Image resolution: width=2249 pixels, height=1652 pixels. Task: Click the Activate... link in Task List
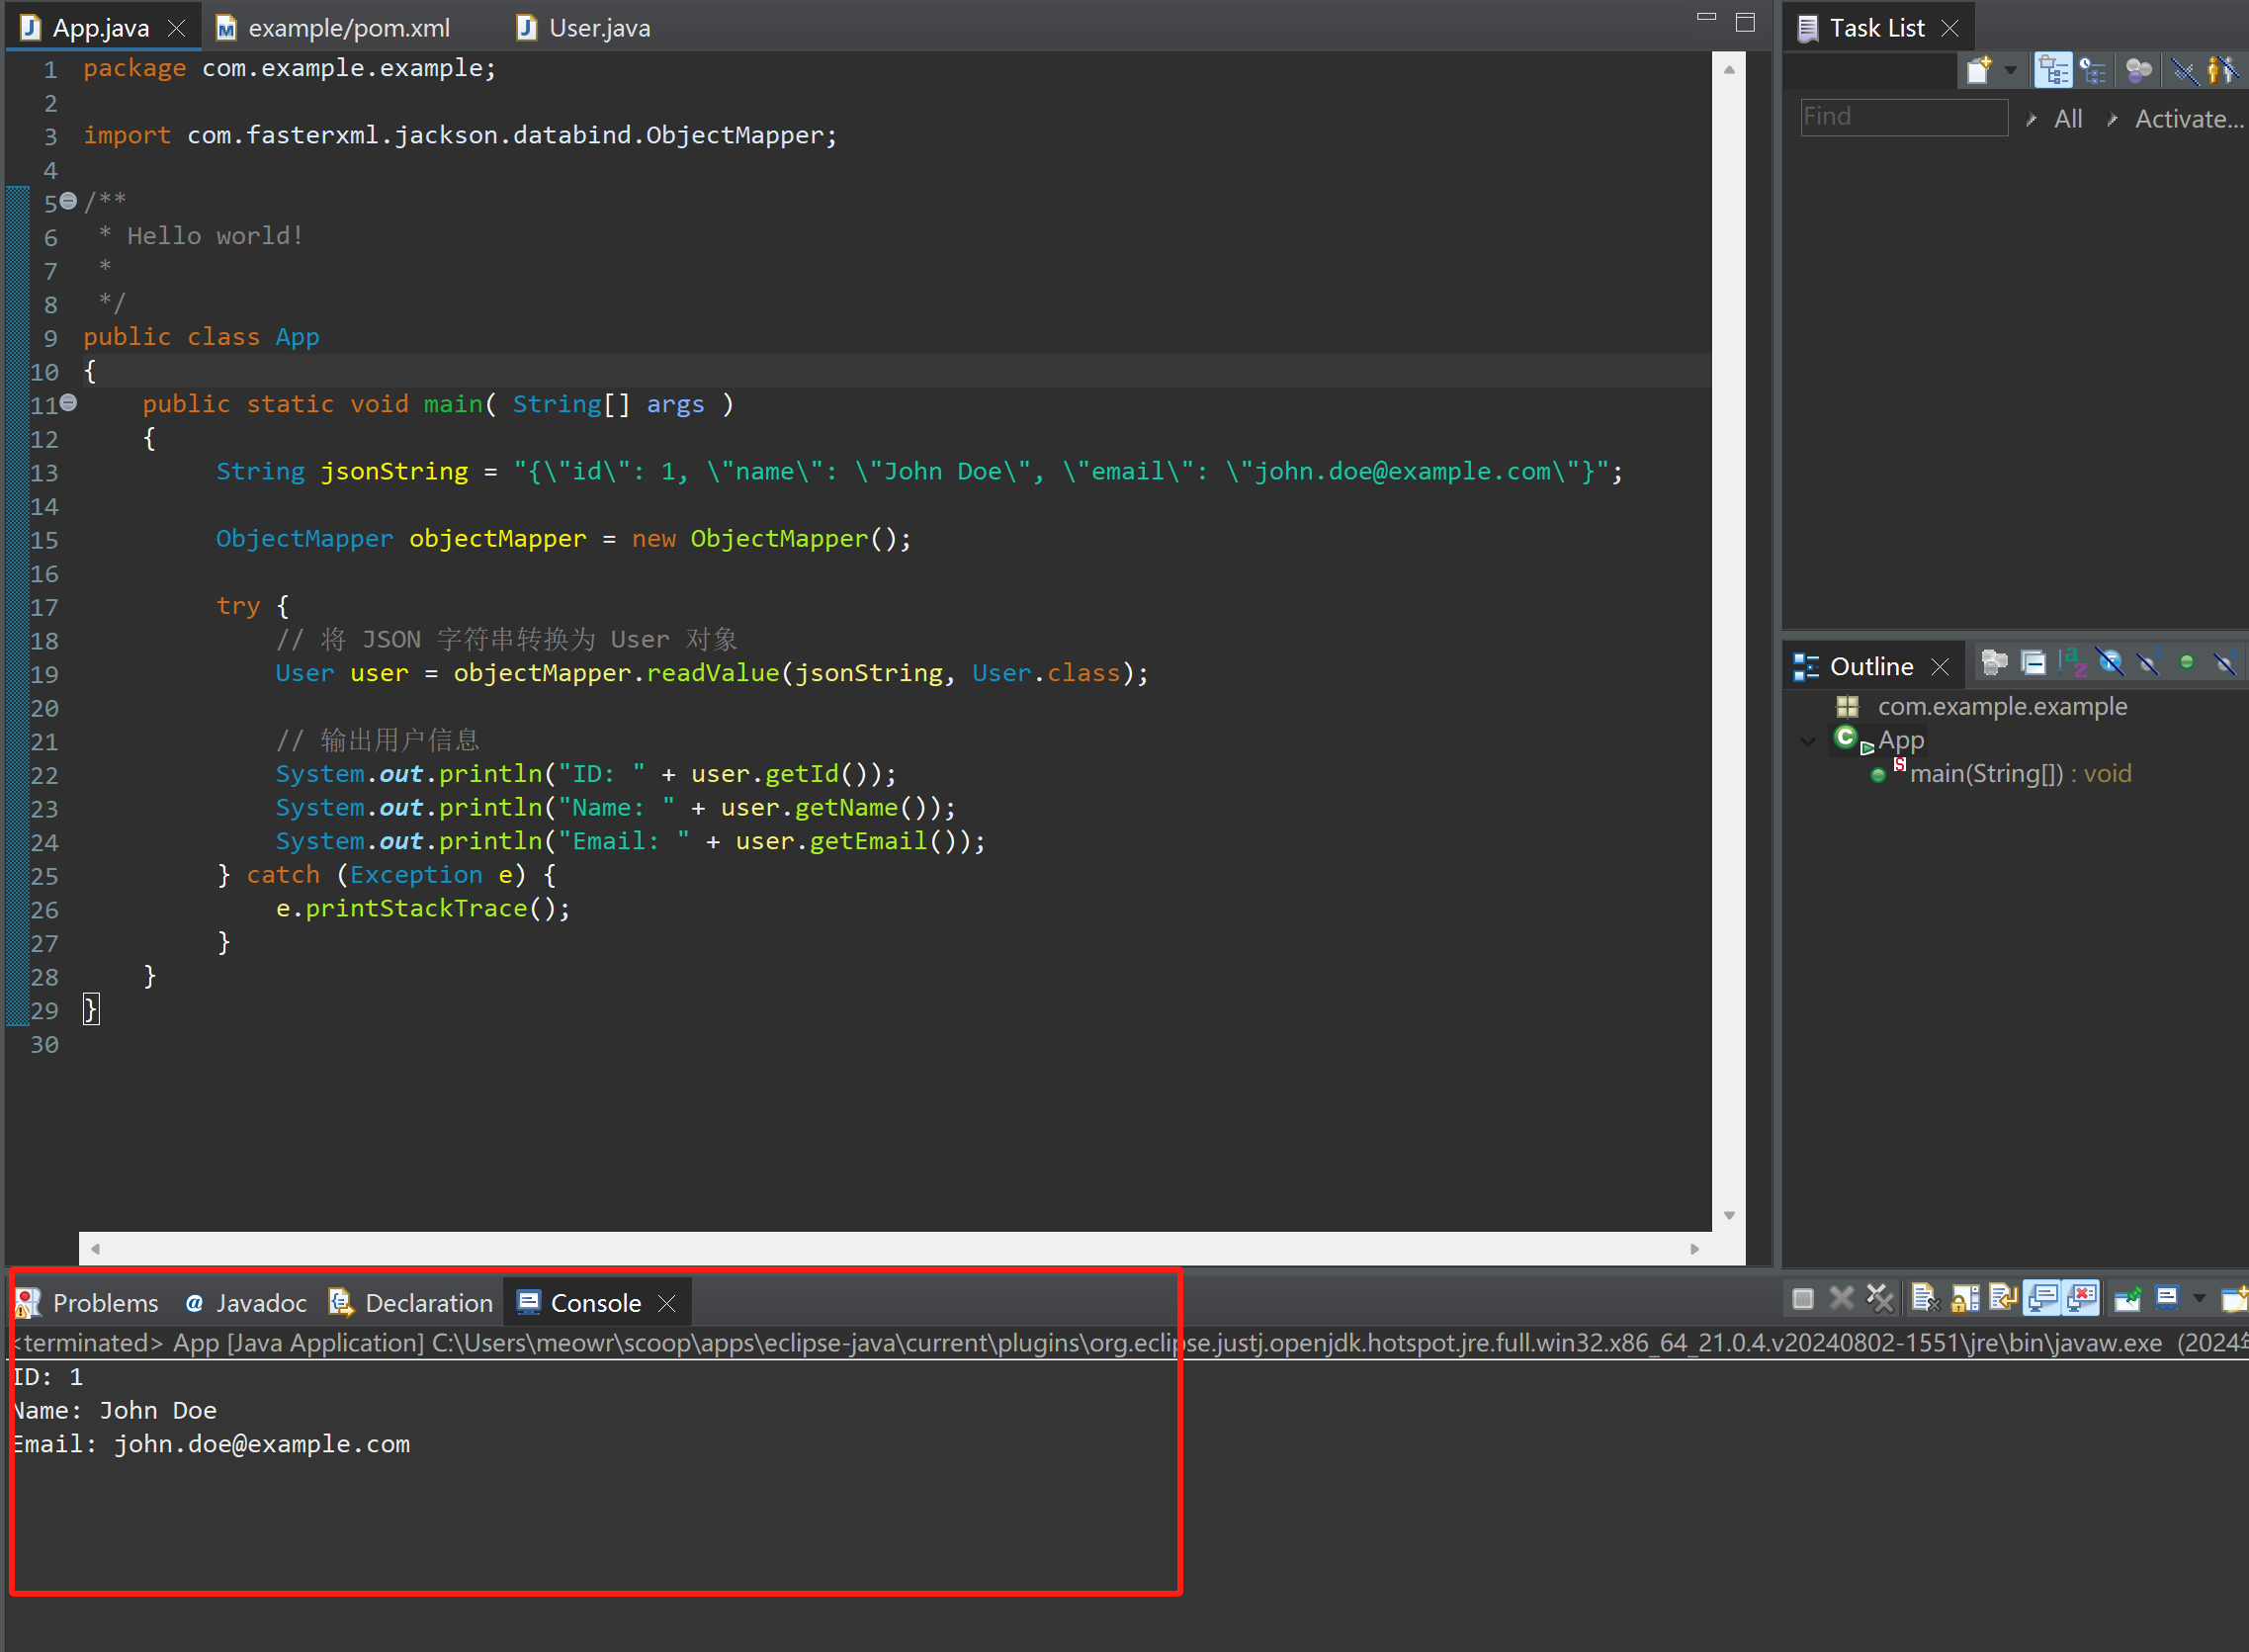click(x=2188, y=119)
